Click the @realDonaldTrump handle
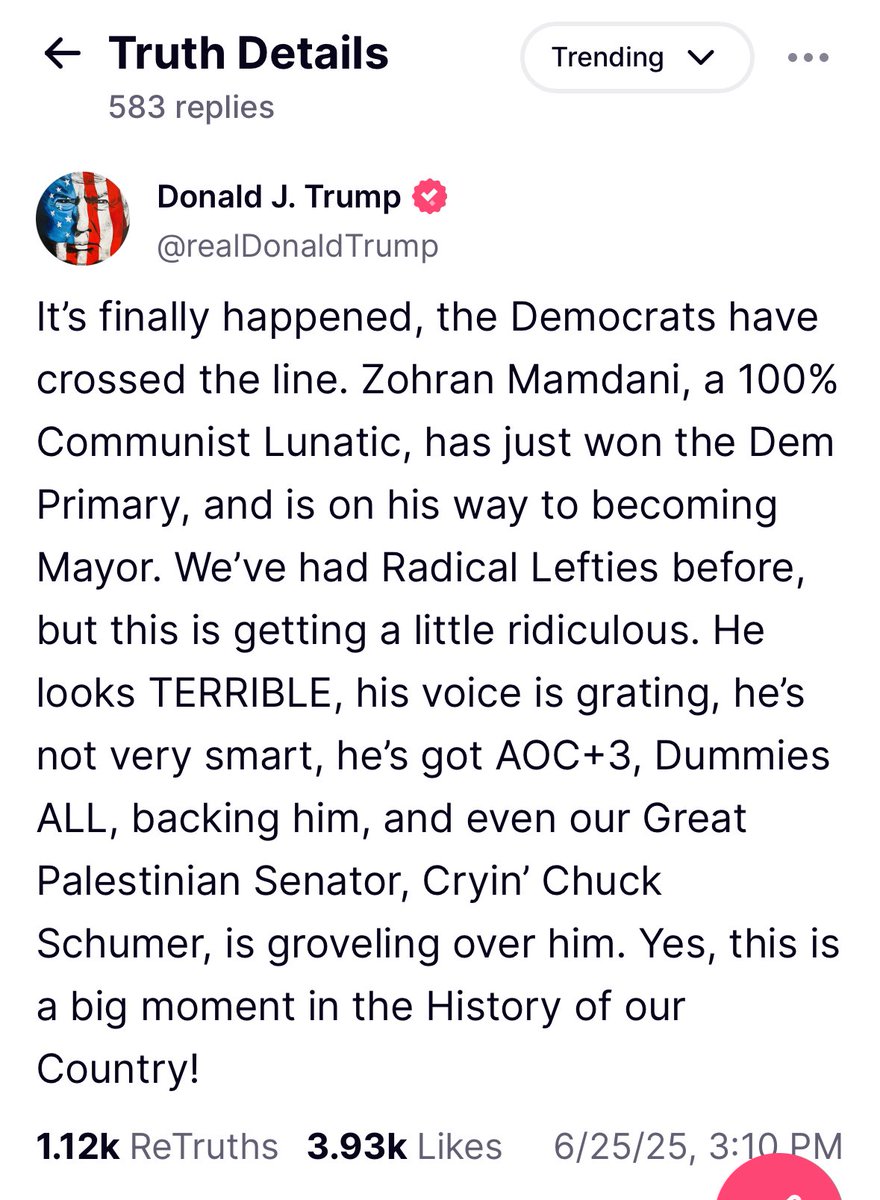 point(297,246)
